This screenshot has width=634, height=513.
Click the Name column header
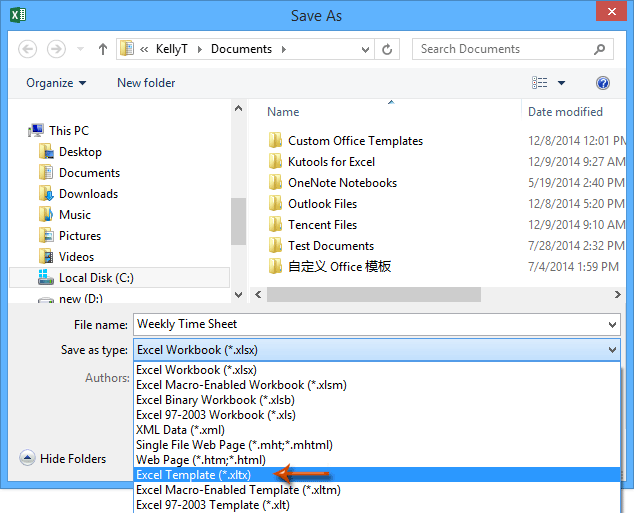click(x=284, y=112)
